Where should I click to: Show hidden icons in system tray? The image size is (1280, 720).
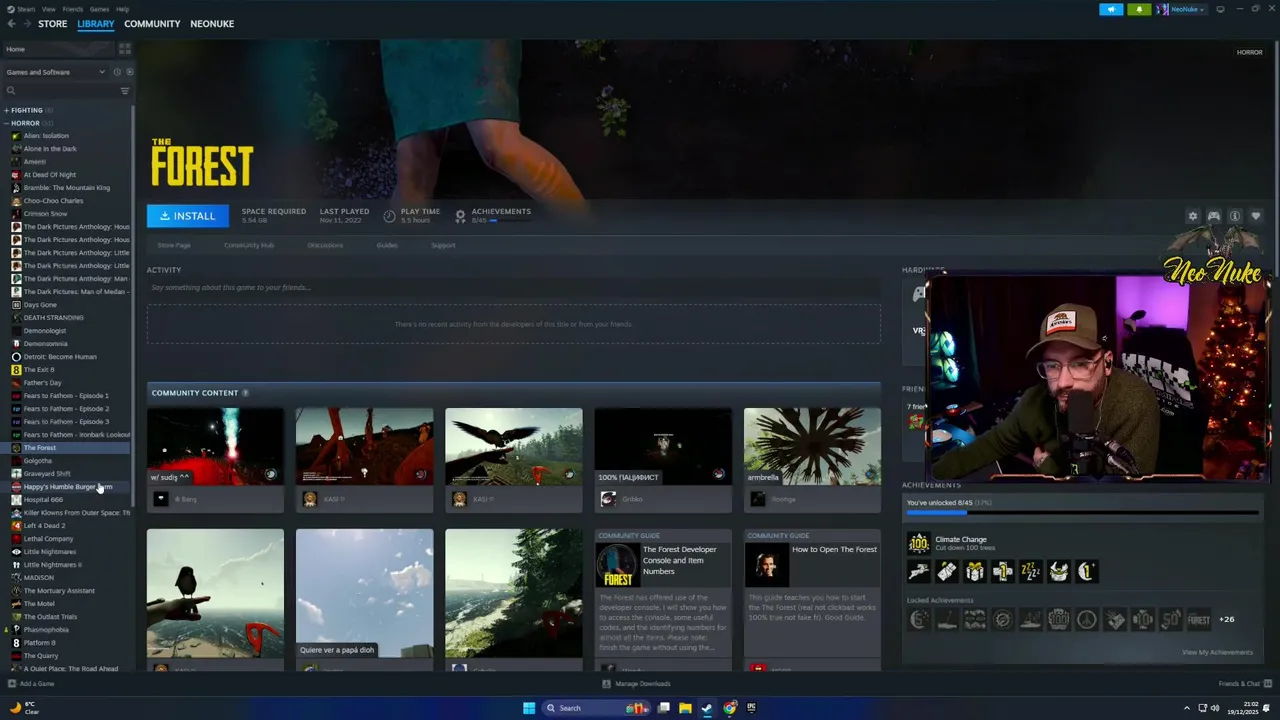1187,708
